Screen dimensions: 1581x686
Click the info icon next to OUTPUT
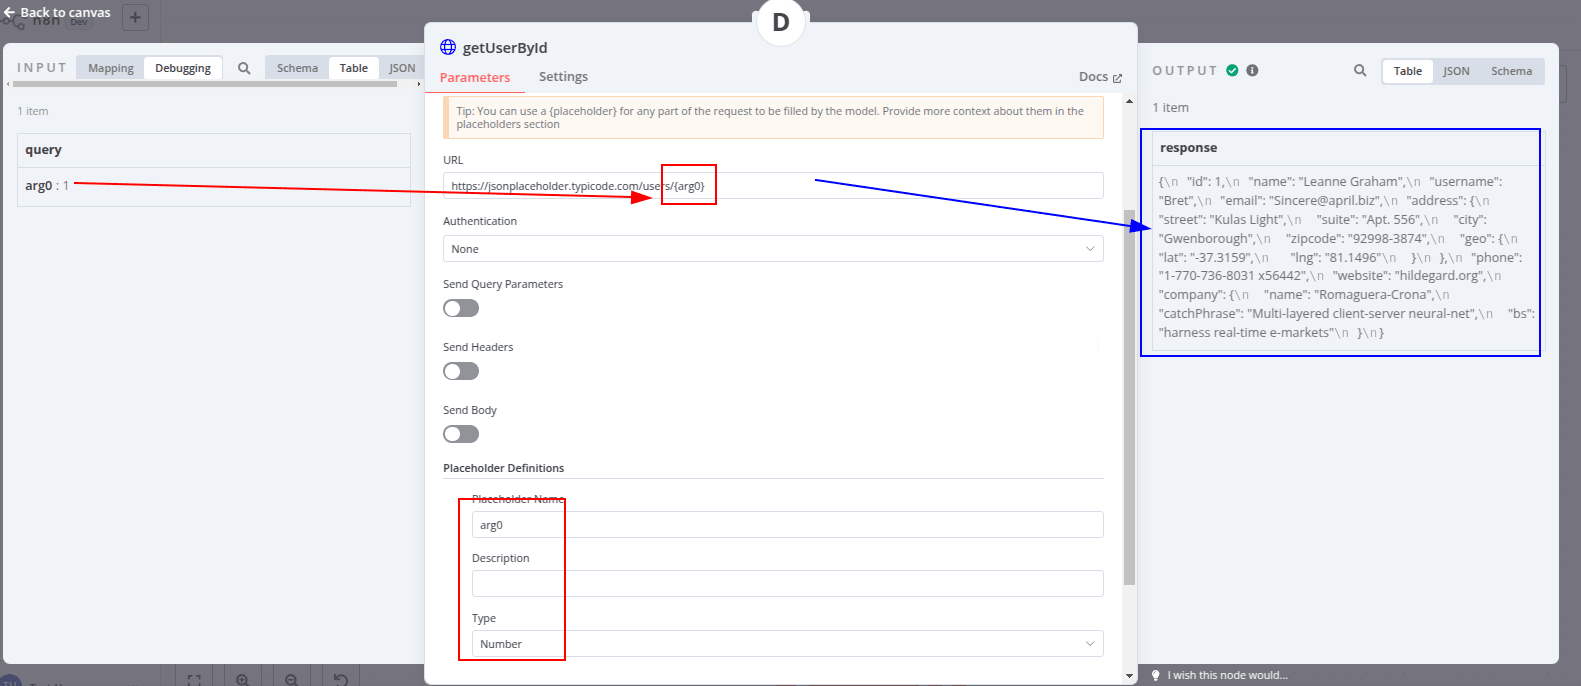point(1251,70)
